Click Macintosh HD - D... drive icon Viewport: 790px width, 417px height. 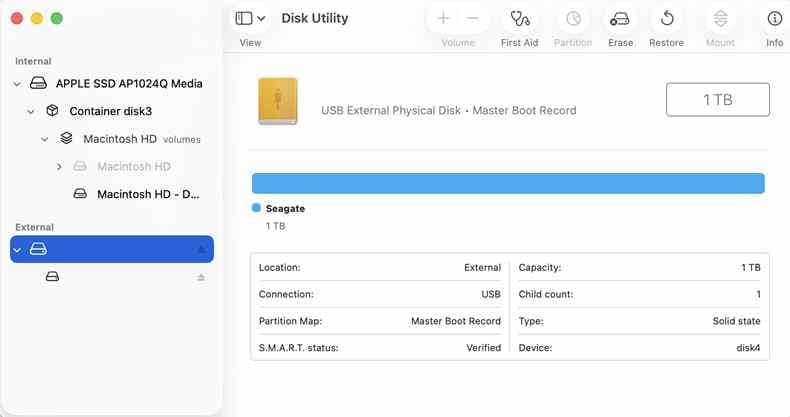(x=80, y=194)
